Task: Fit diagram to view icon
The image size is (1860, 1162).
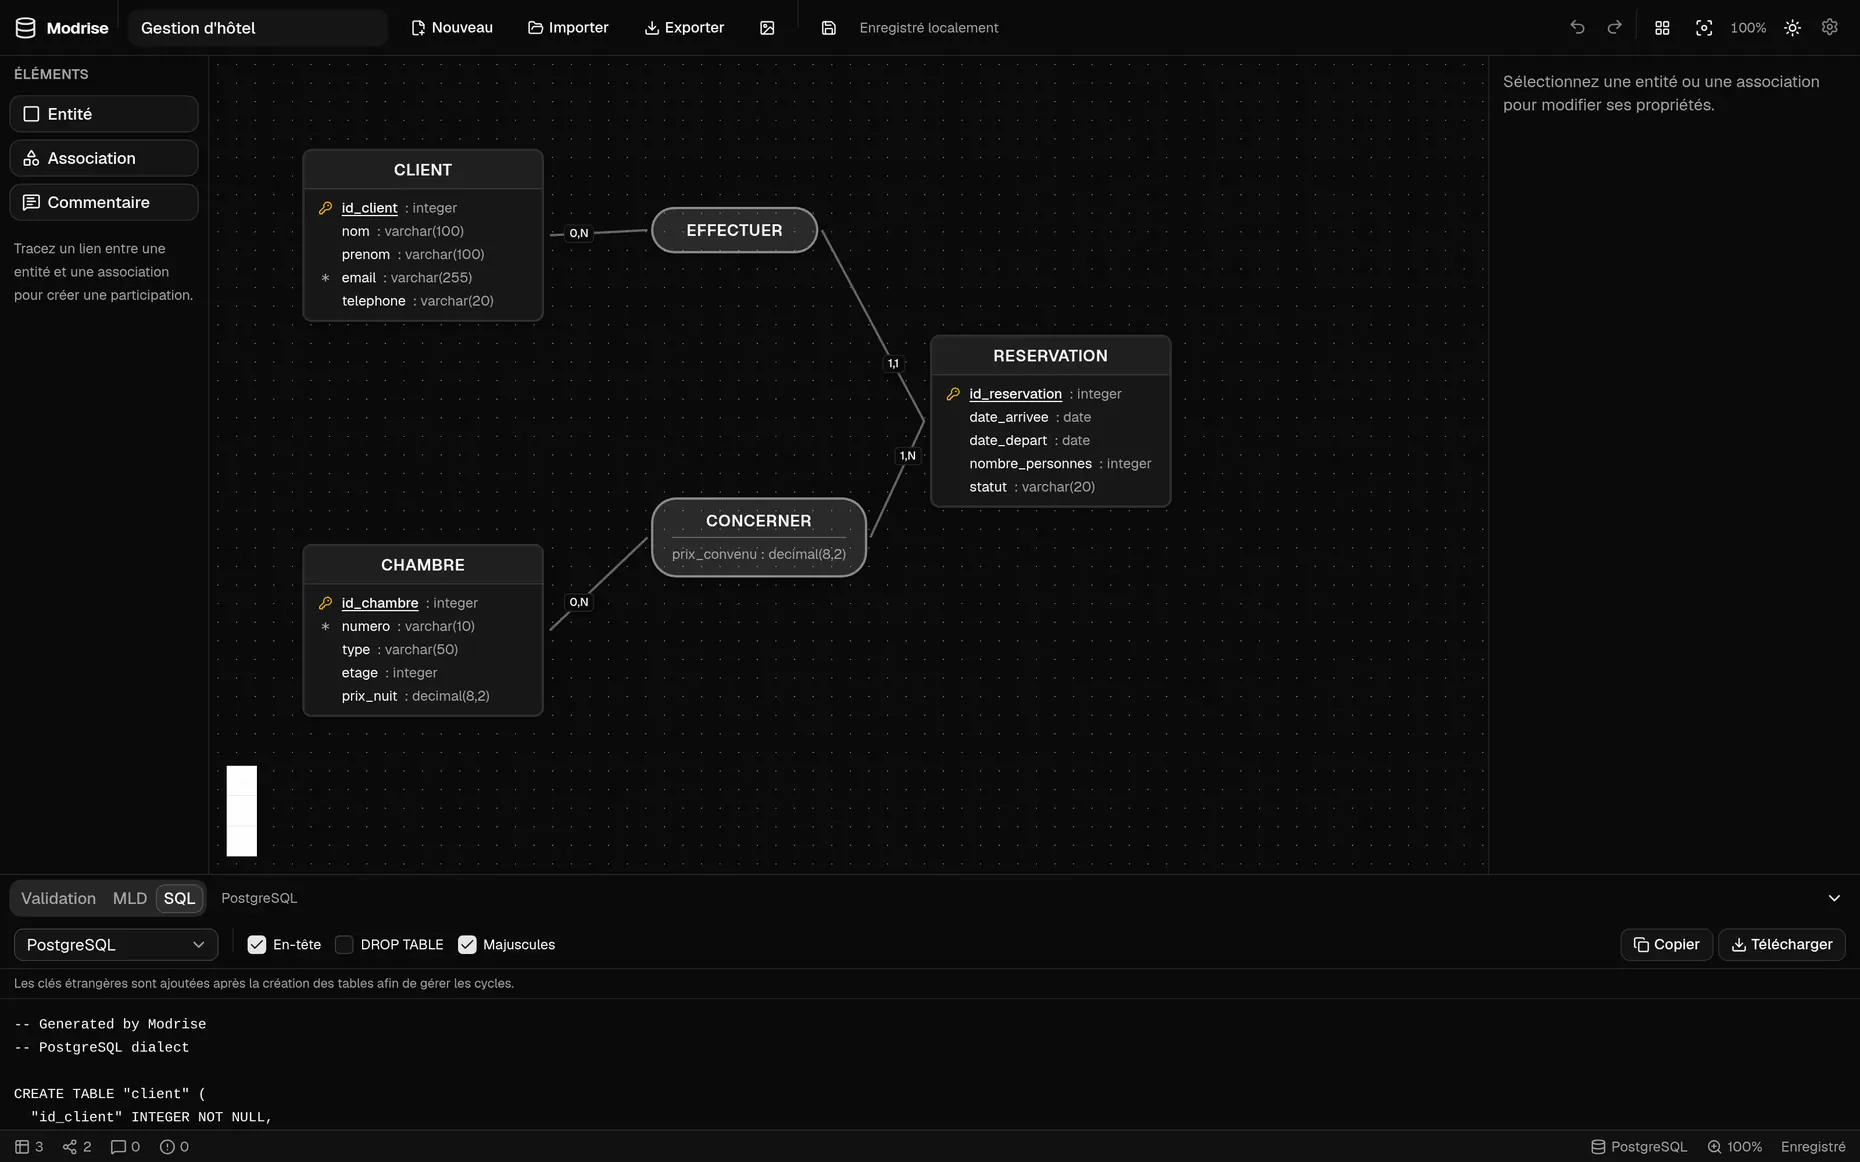Action: click(1704, 28)
